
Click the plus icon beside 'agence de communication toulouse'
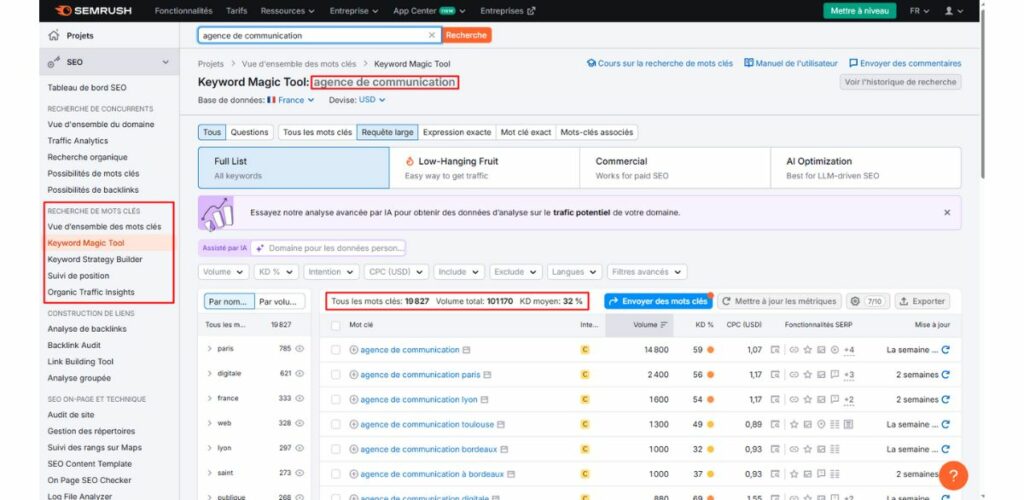click(354, 424)
